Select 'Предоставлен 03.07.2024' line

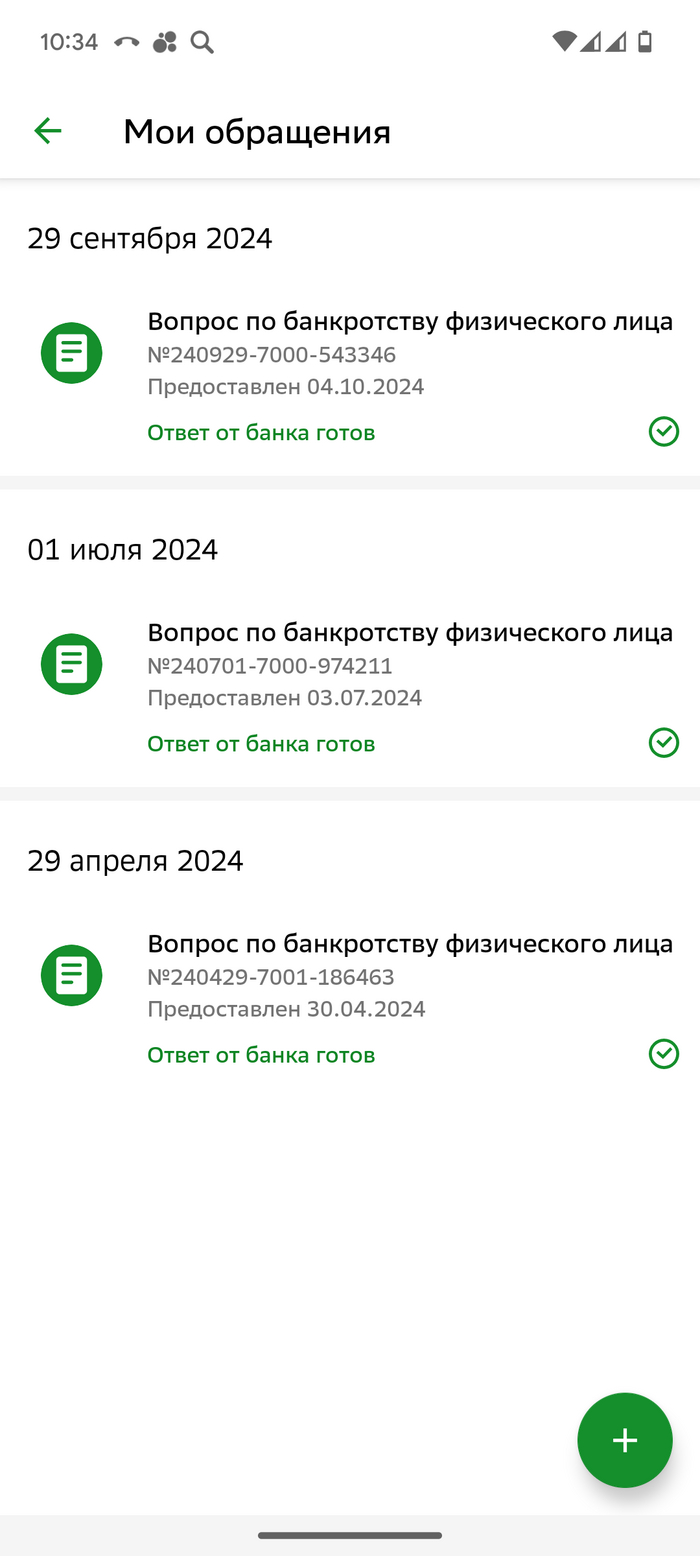pos(285,698)
